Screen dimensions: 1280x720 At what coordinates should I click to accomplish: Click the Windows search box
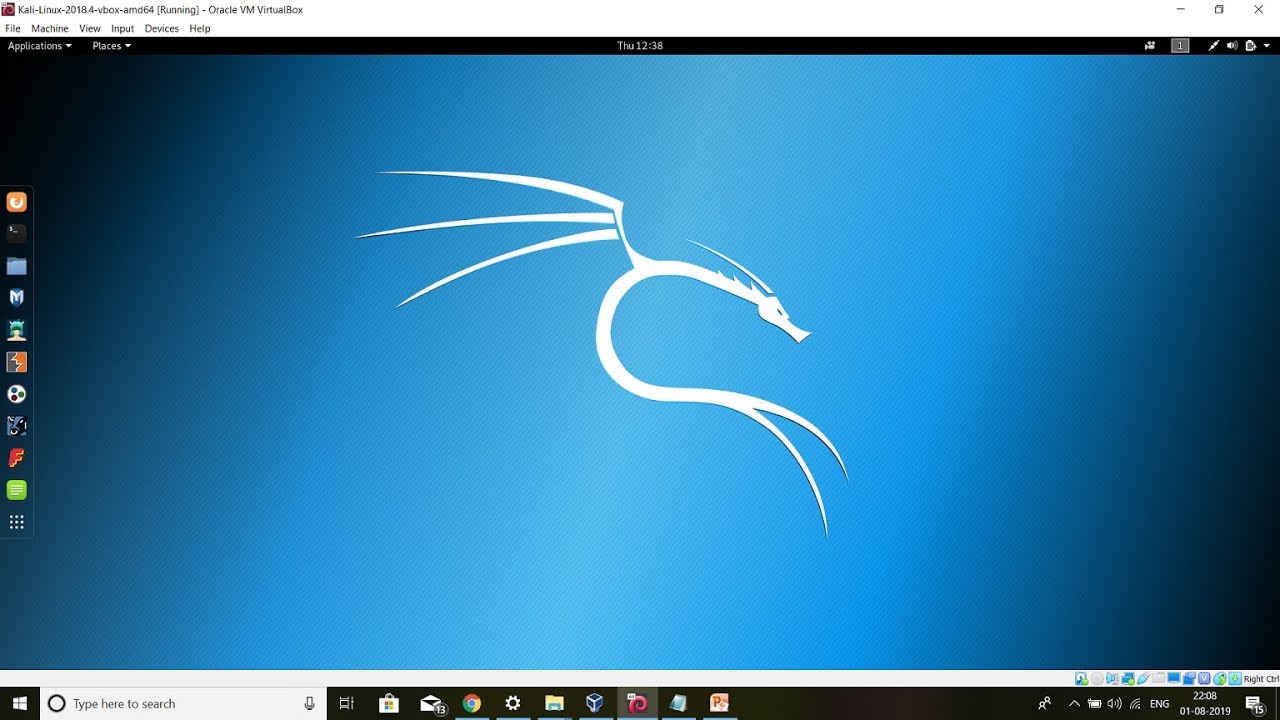pyautogui.click(x=183, y=704)
